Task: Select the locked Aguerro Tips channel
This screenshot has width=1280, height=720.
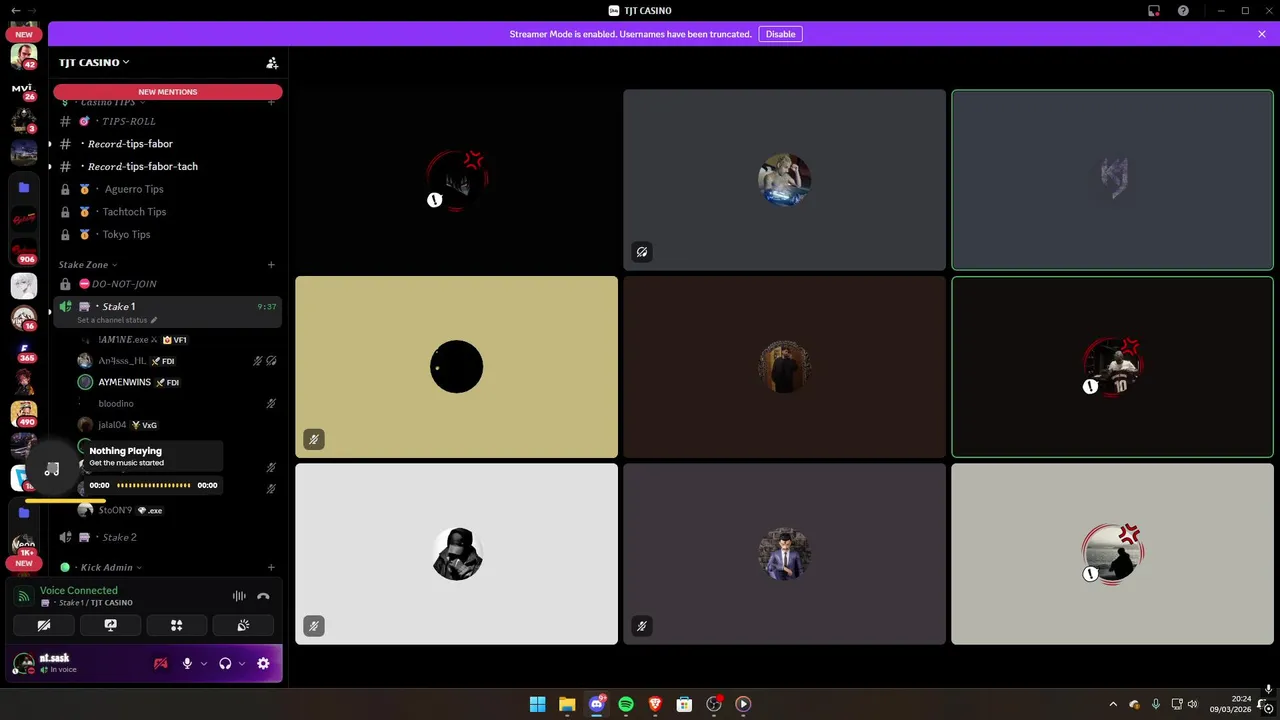Action: [x=167, y=189]
